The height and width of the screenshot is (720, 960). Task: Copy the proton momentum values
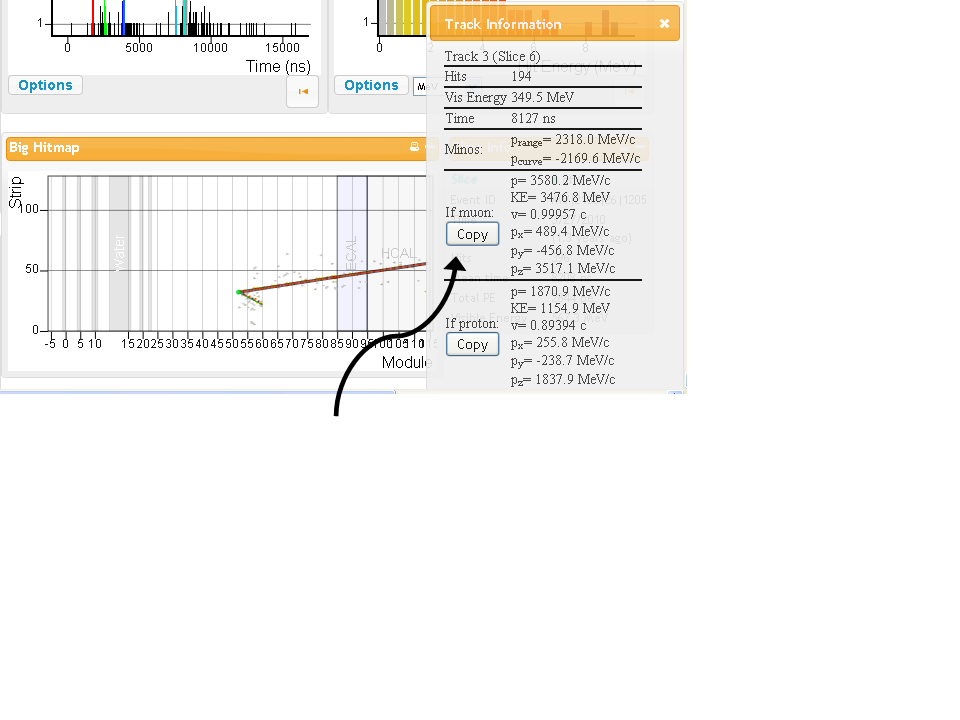472,344
